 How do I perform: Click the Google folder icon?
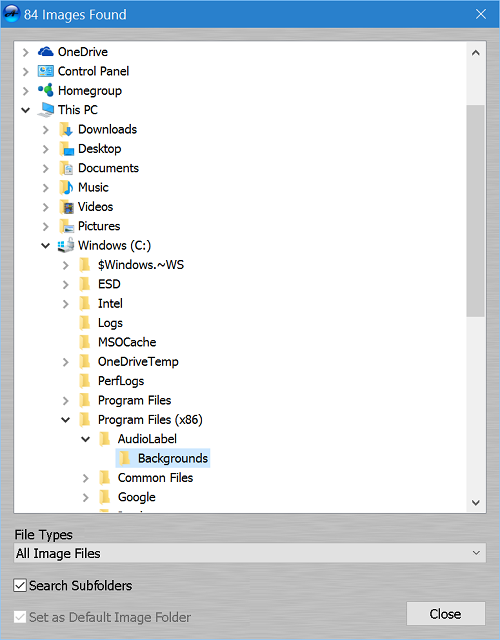(x=104, y=497)
